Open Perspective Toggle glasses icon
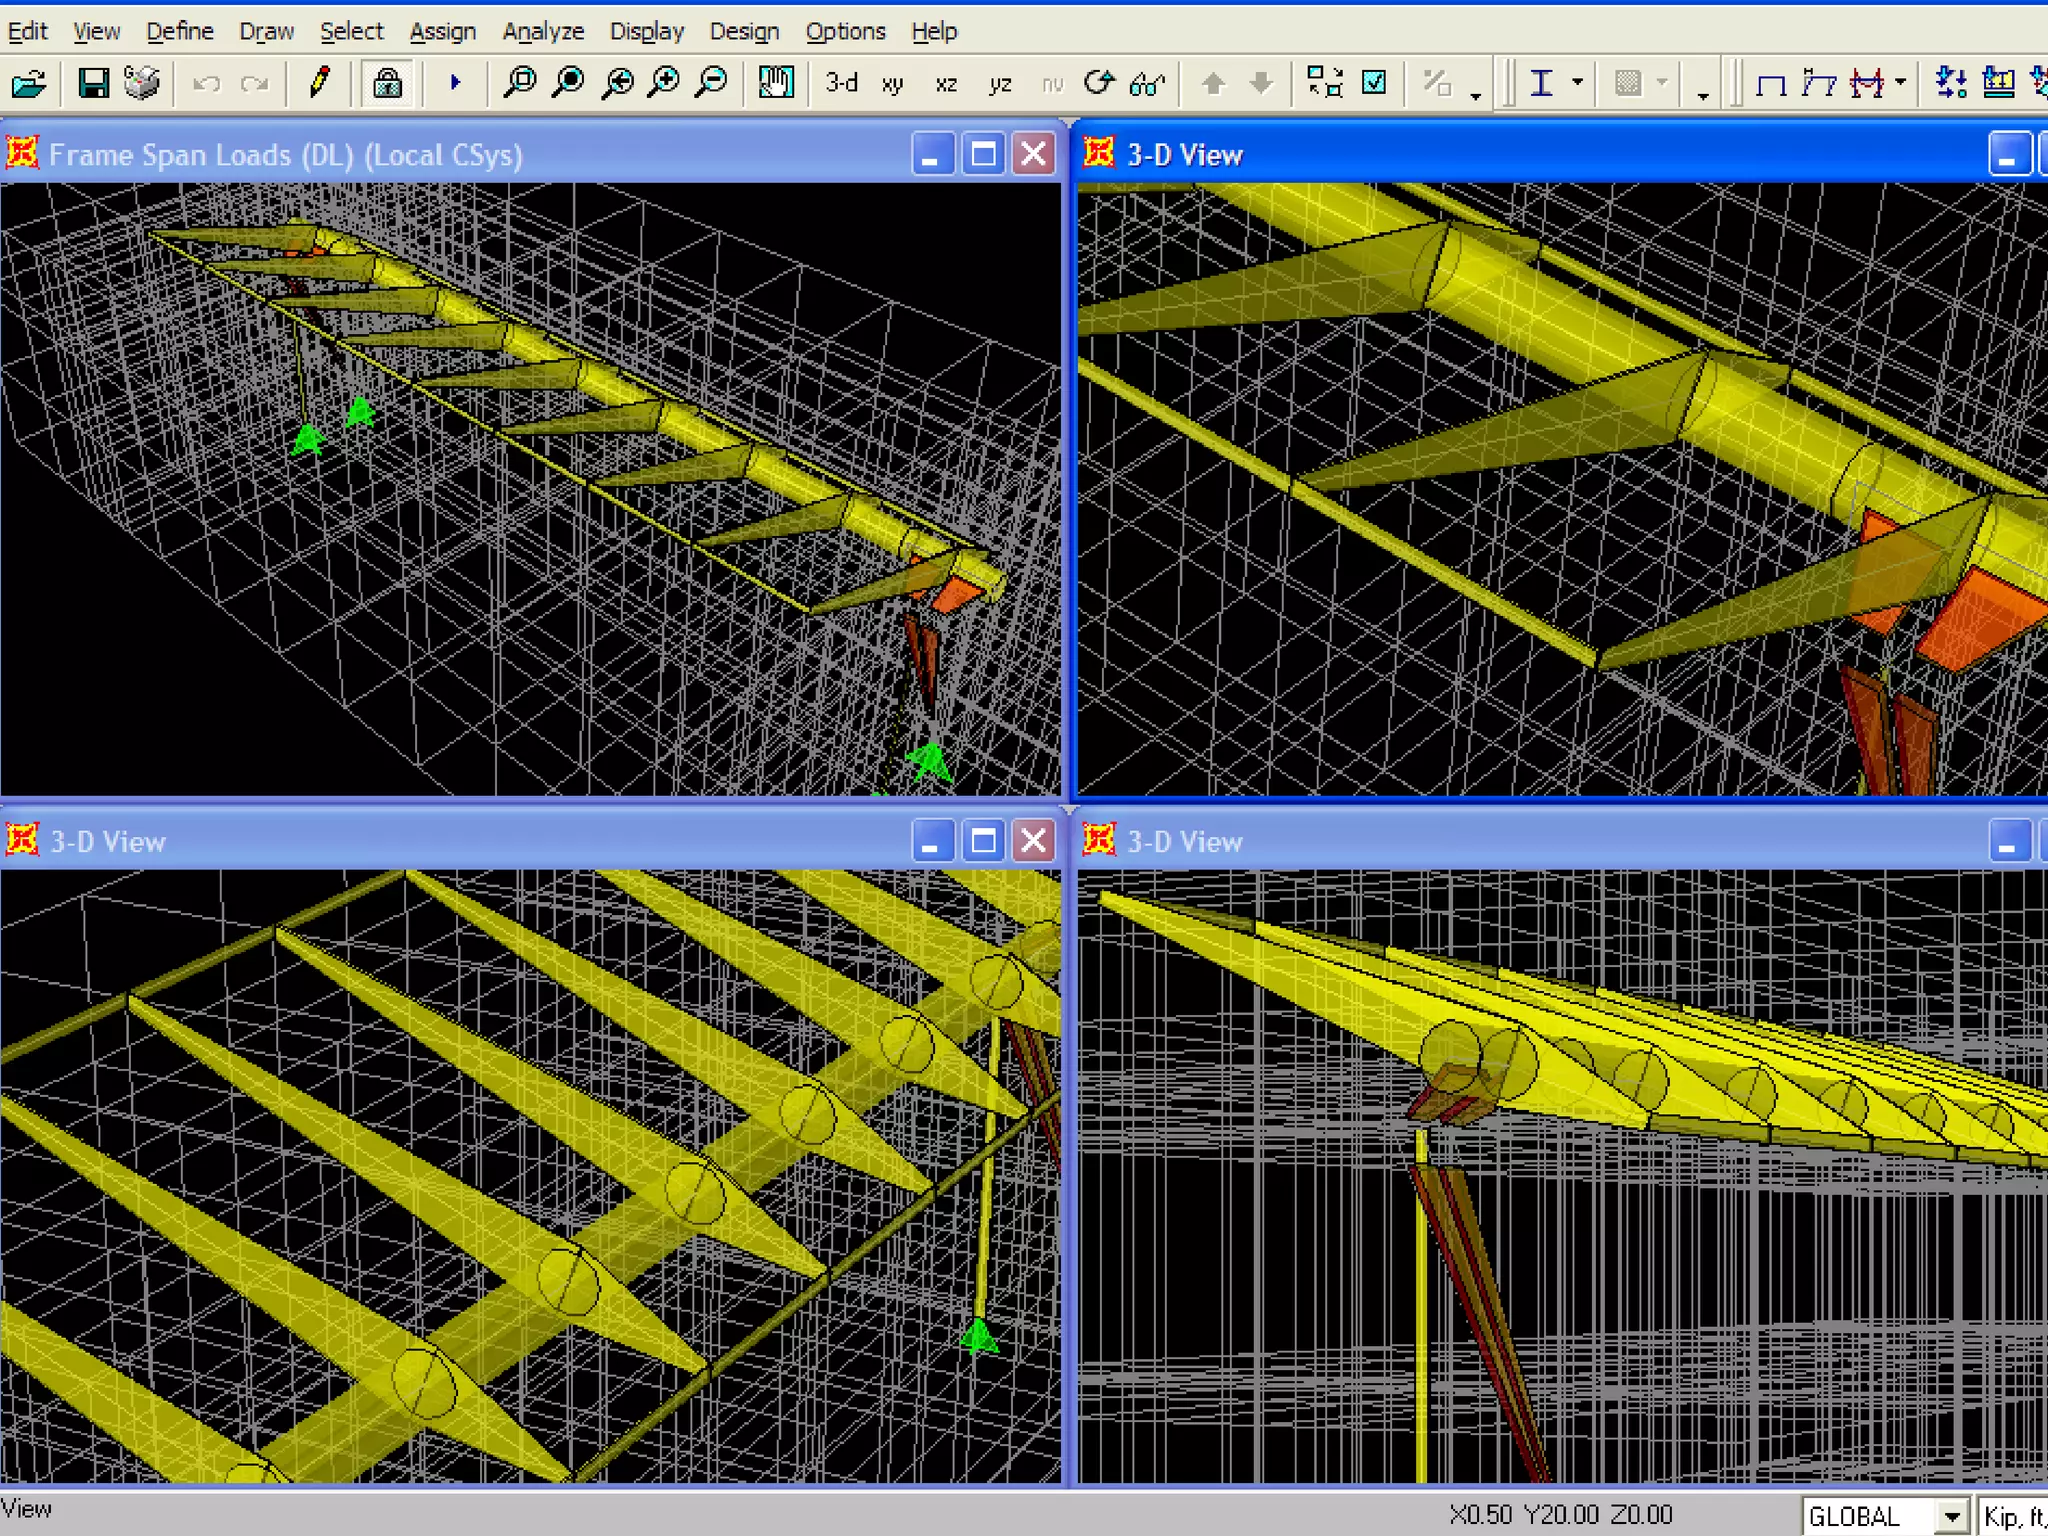The image size is (2048, 1536). pos(1146,84)
